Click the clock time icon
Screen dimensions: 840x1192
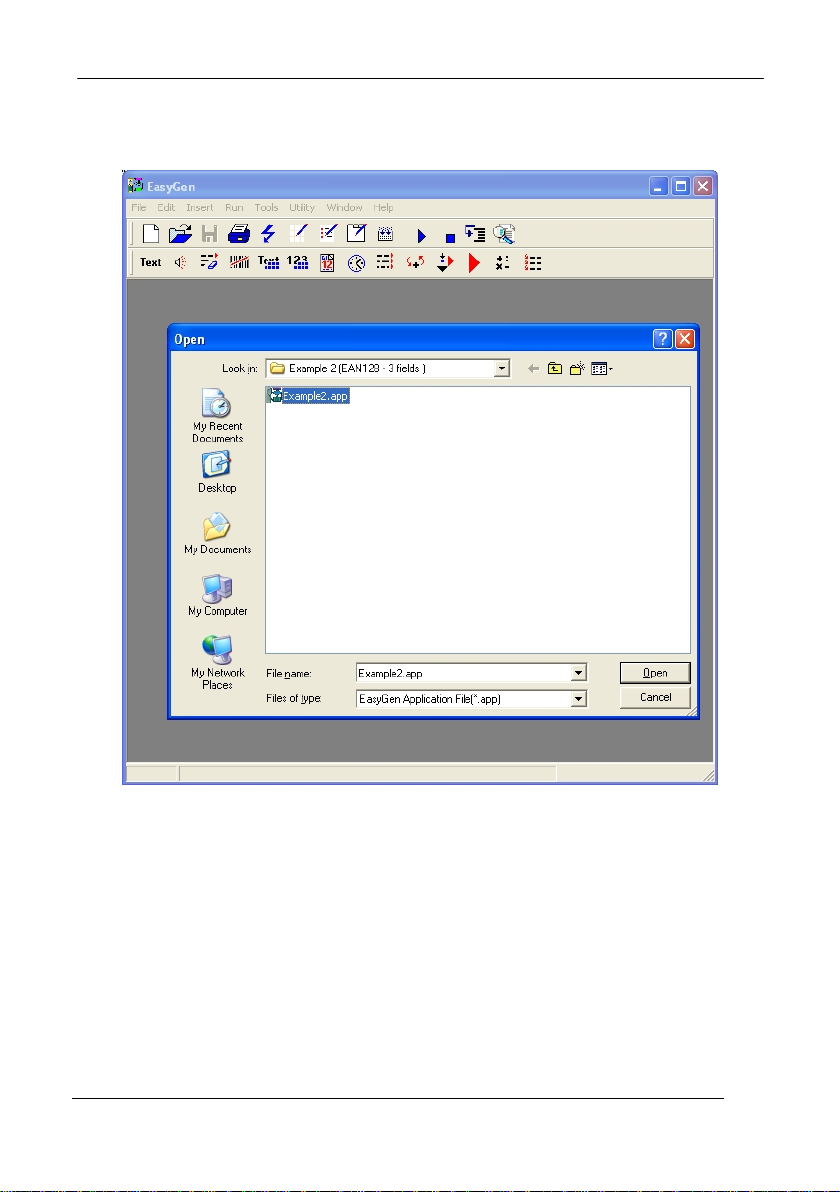click(x=357, y=263)
